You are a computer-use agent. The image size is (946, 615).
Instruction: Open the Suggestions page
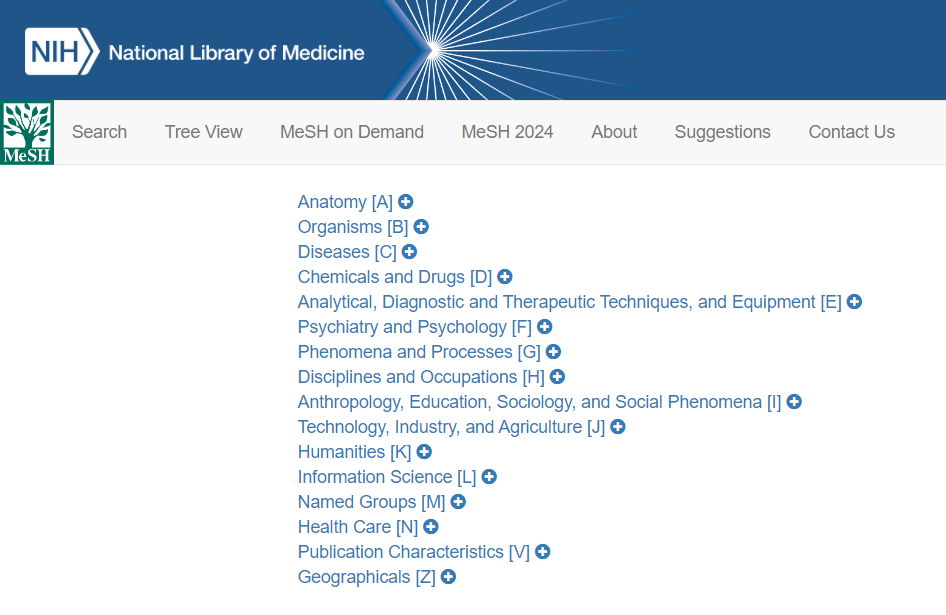pos(722,131)
